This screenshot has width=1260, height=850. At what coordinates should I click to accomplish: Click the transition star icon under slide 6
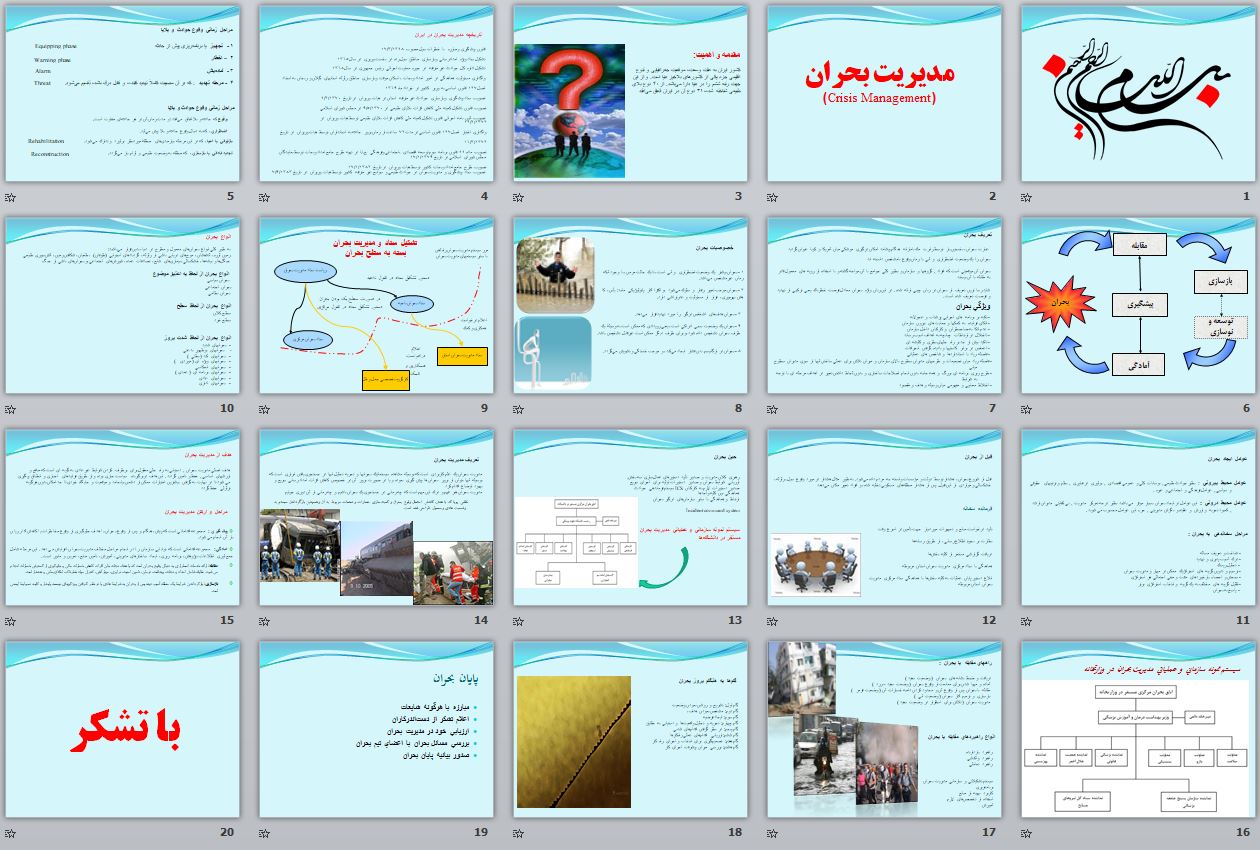1026,409
